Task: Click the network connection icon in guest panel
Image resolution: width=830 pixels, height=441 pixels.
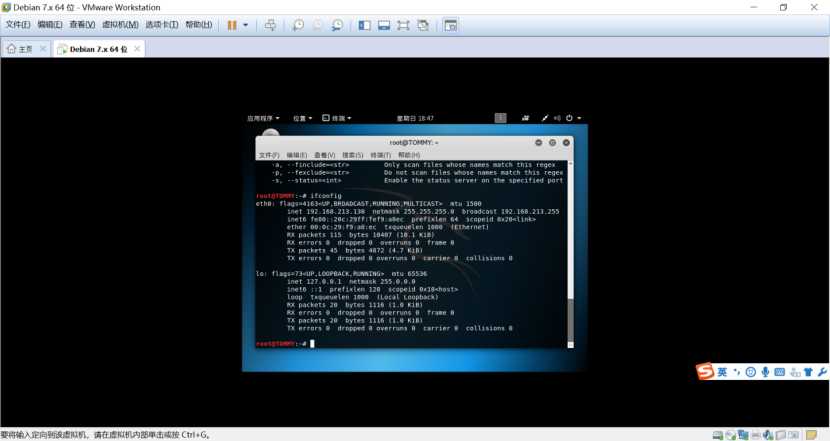Action: [x=525, y=118]
